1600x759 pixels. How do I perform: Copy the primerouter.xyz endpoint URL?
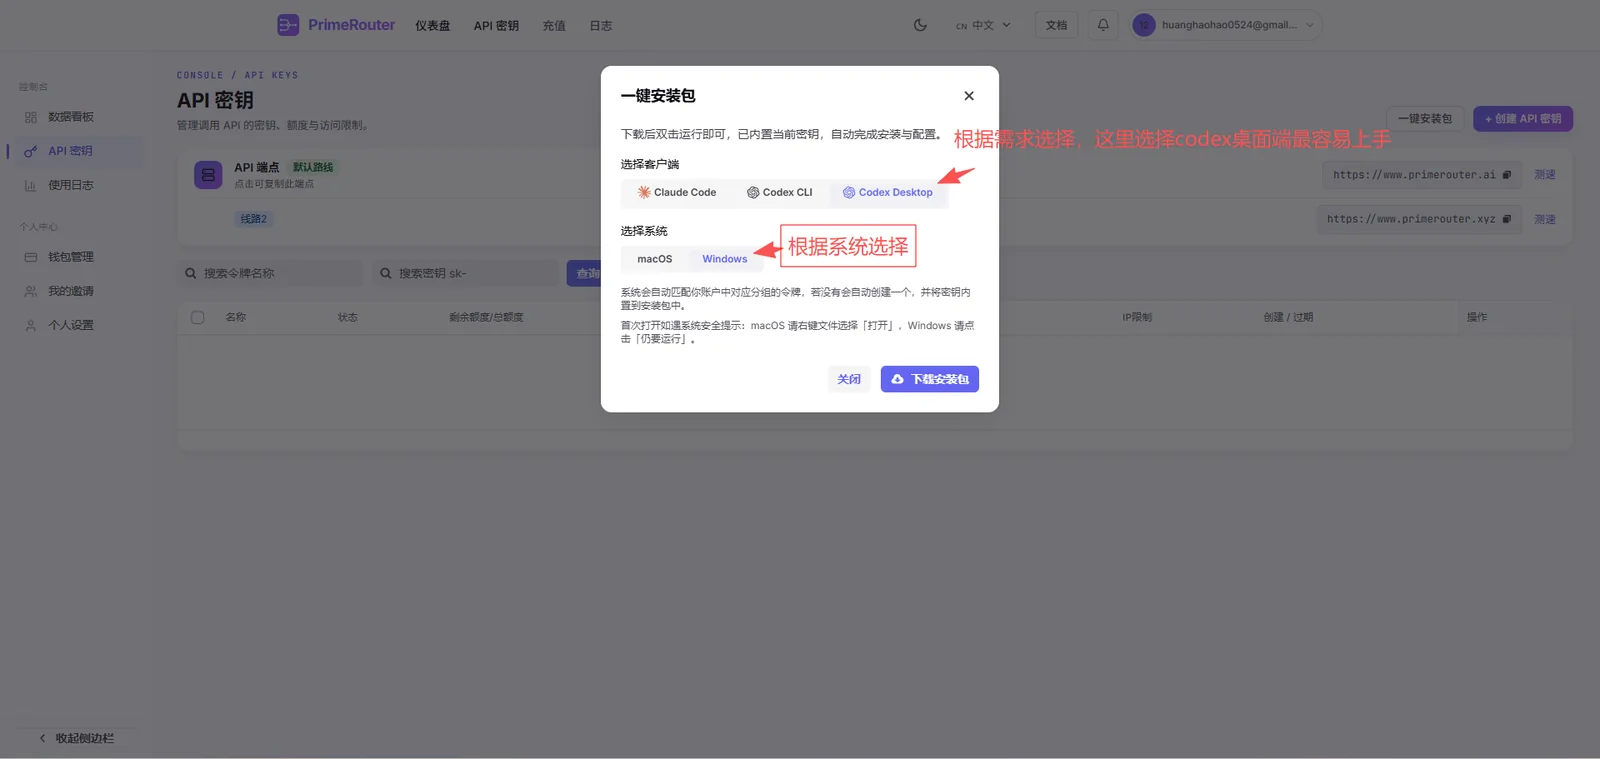click(1507, 219)
